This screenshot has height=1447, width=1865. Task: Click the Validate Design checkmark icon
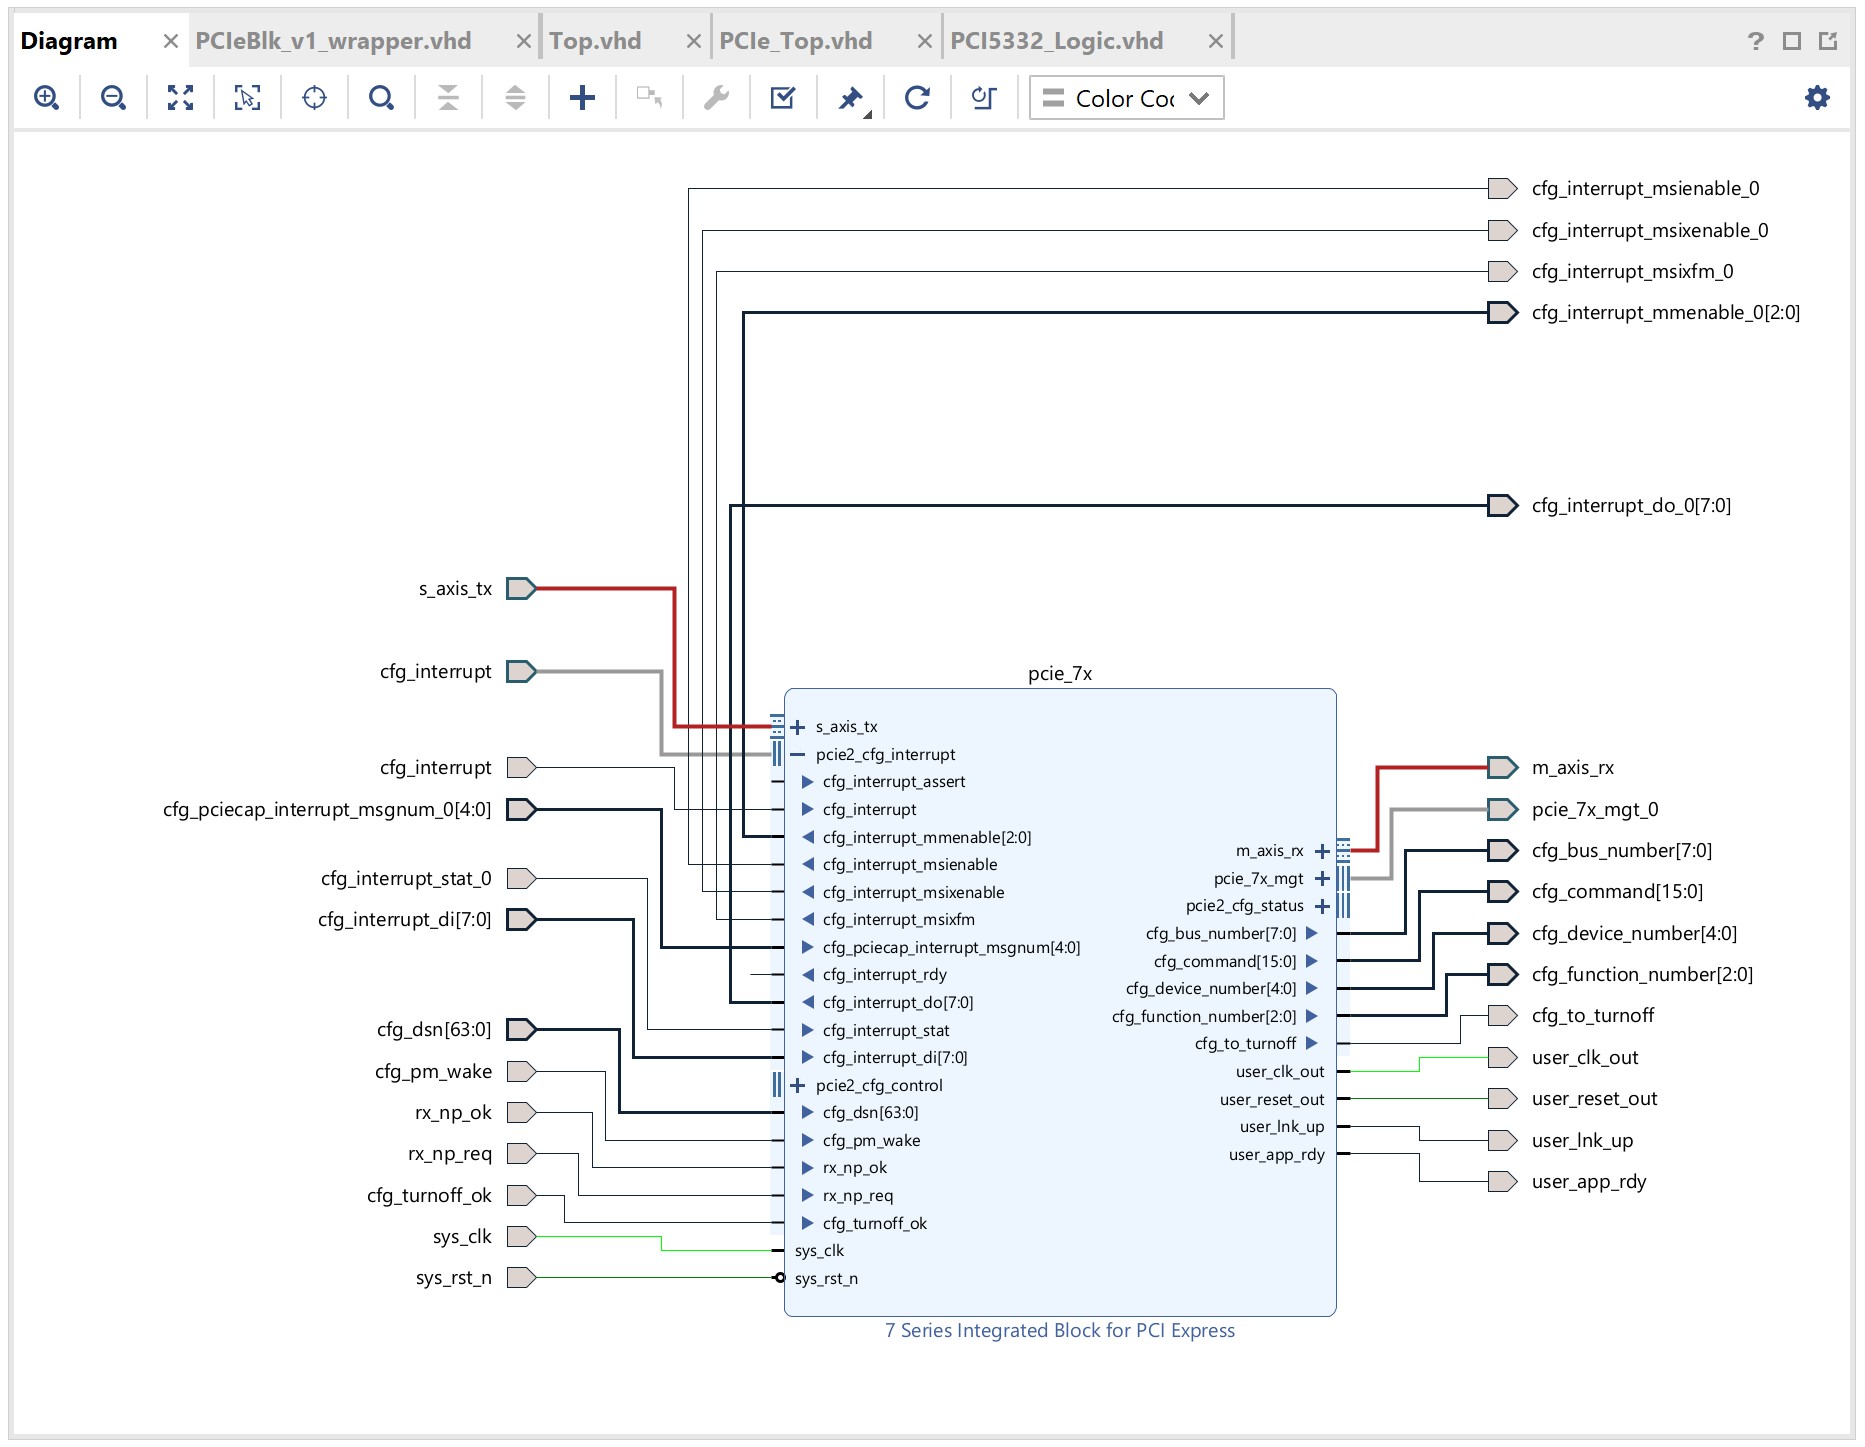(x=783, y=98)
